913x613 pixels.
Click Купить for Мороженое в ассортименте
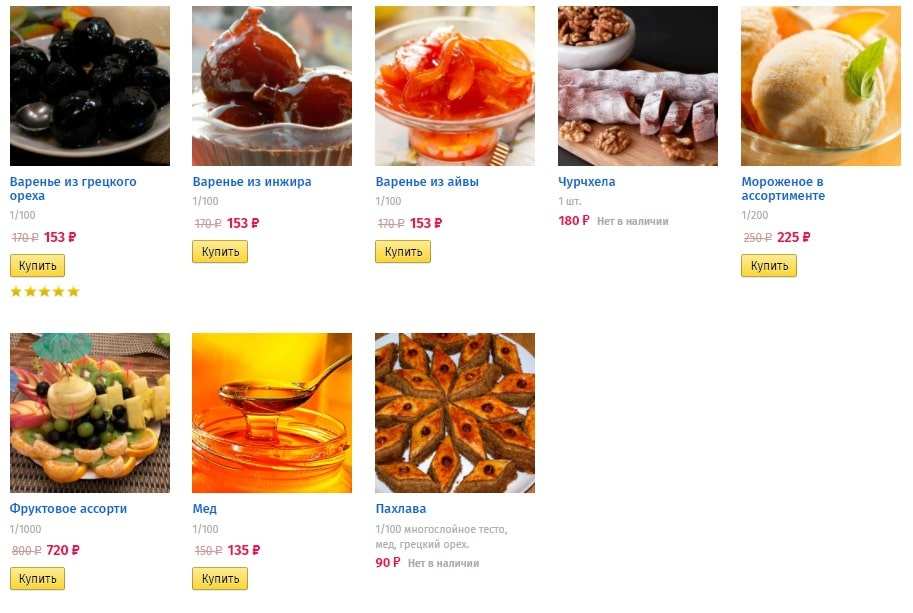click(769, 266)
